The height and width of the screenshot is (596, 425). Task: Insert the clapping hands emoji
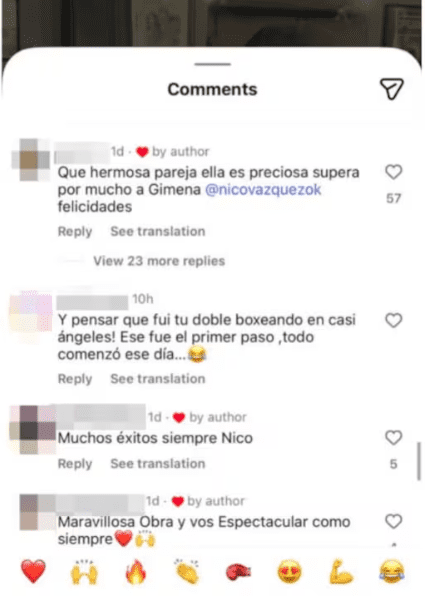click(x=187, y=571)
